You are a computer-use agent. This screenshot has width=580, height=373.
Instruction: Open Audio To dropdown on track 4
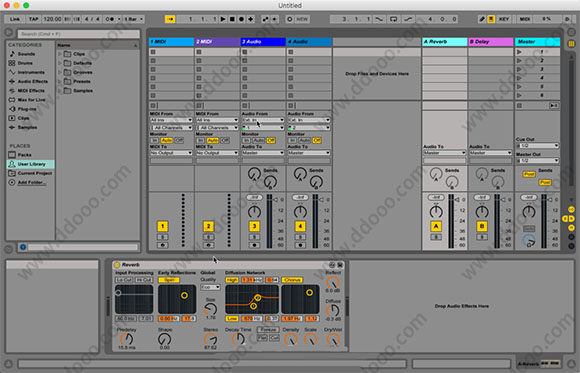pos(309,153)
